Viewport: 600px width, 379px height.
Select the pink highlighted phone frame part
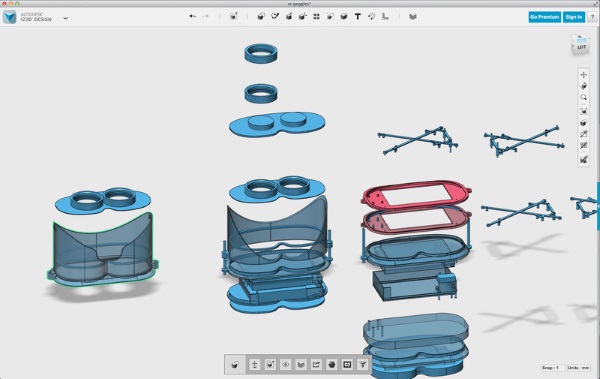pos(416,195)
